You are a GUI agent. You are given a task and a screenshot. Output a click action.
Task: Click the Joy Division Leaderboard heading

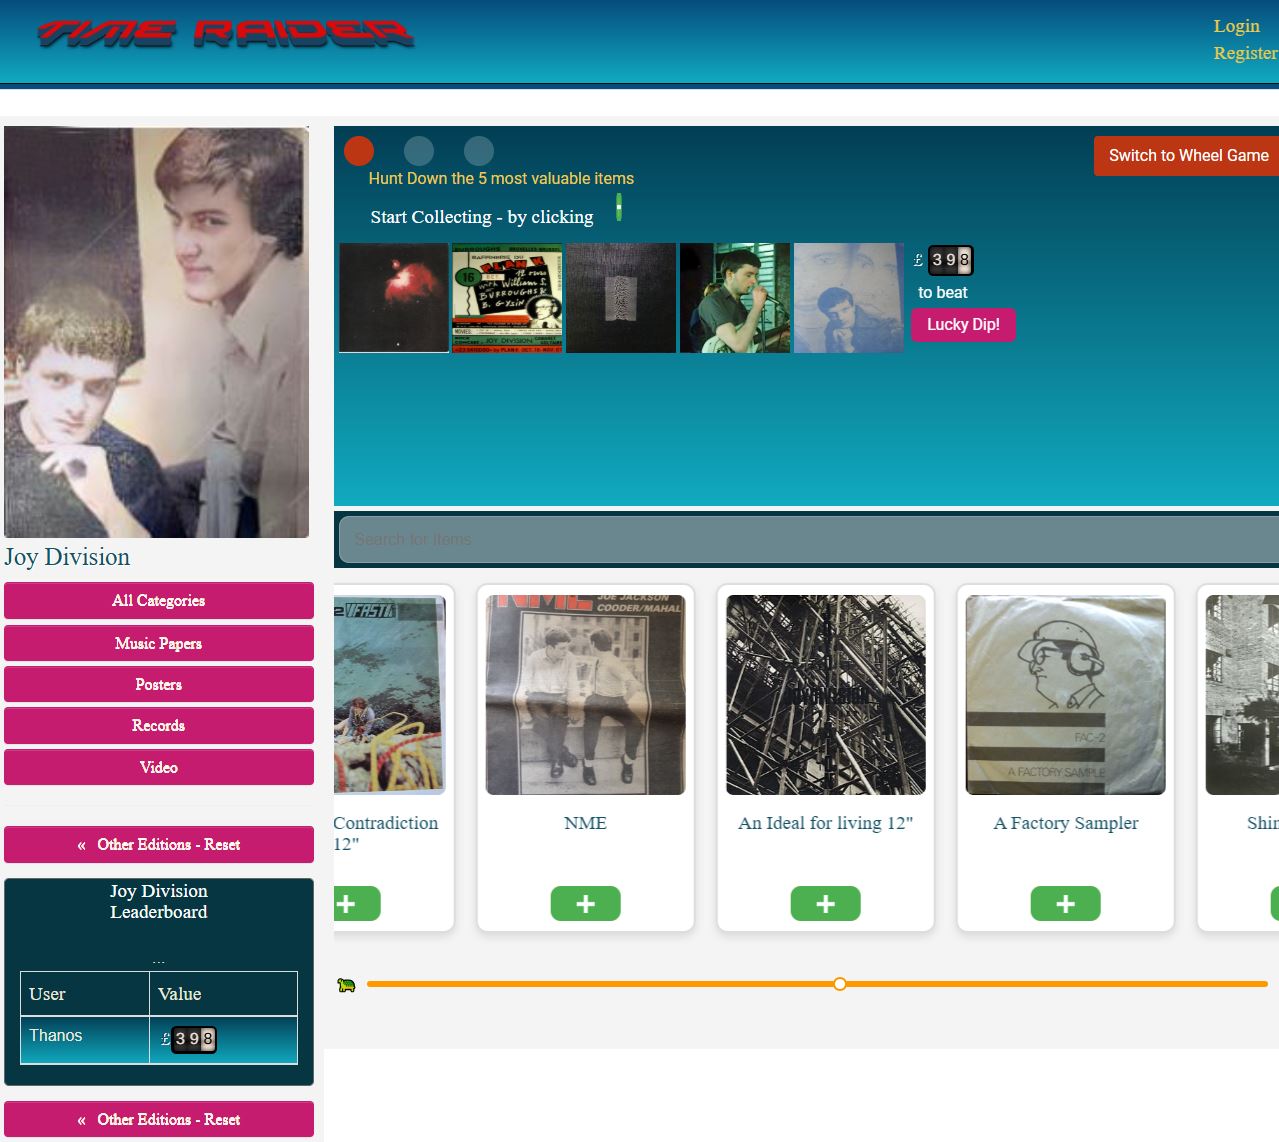pos(159,901)
